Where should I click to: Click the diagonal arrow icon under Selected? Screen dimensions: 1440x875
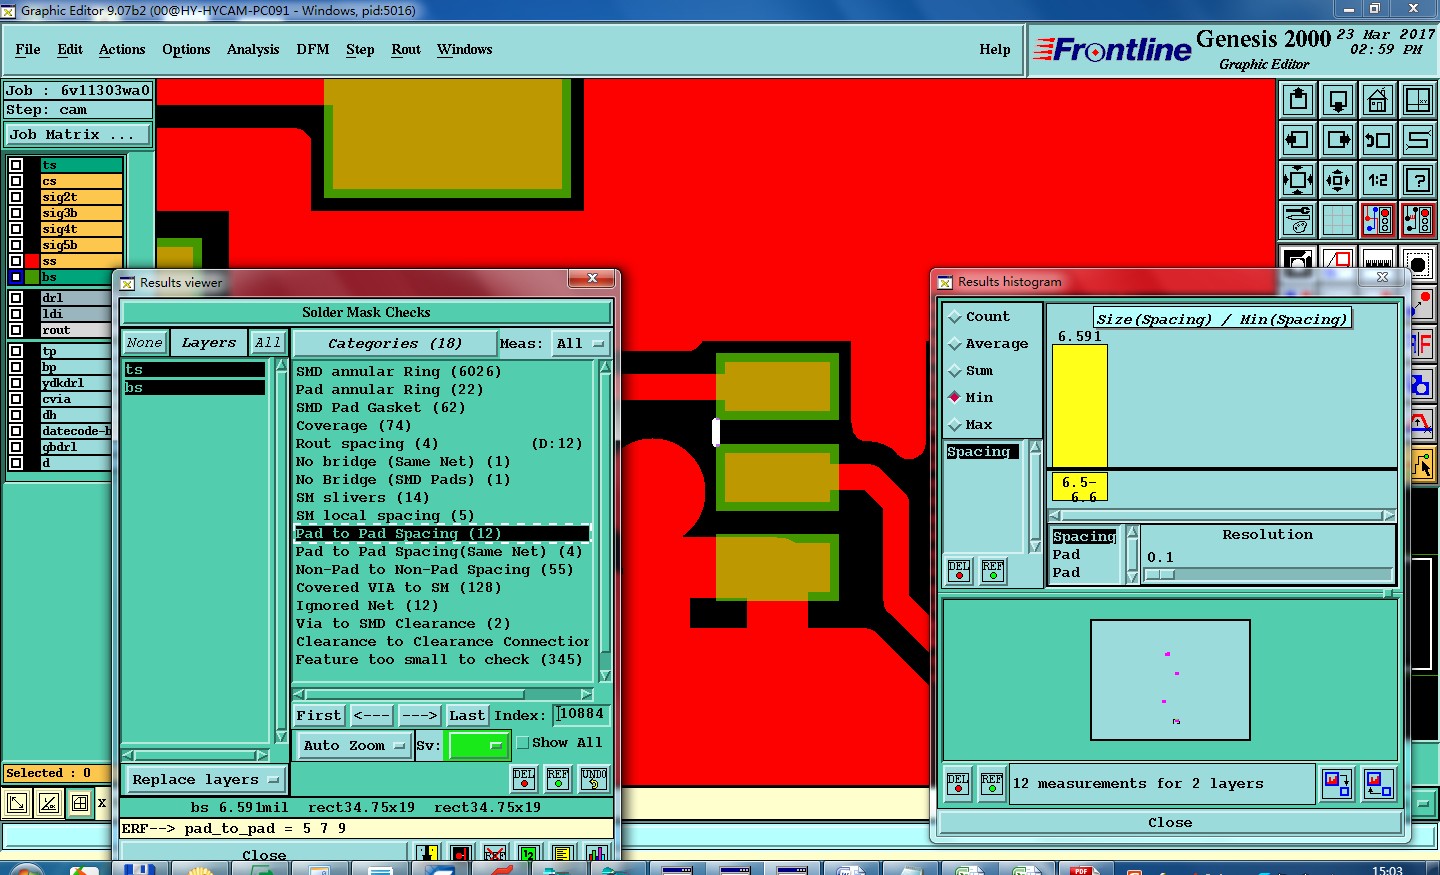pos(17,802)
